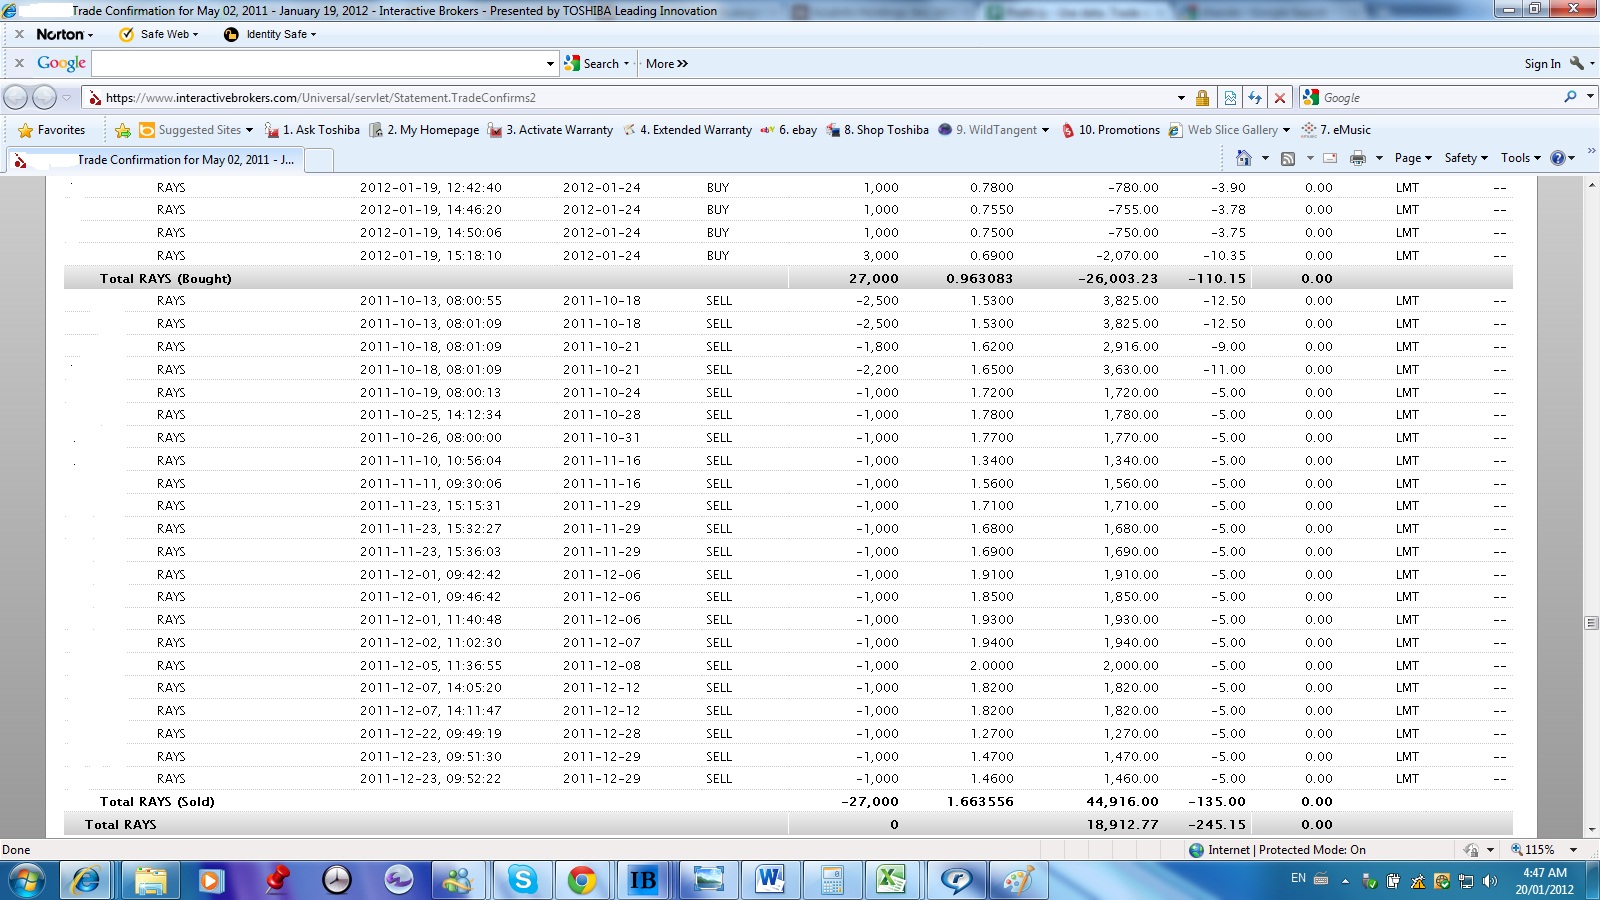This screenshot has width=1600, height=900.
Task: Click the Favorites button
Action: click(52, 130)
